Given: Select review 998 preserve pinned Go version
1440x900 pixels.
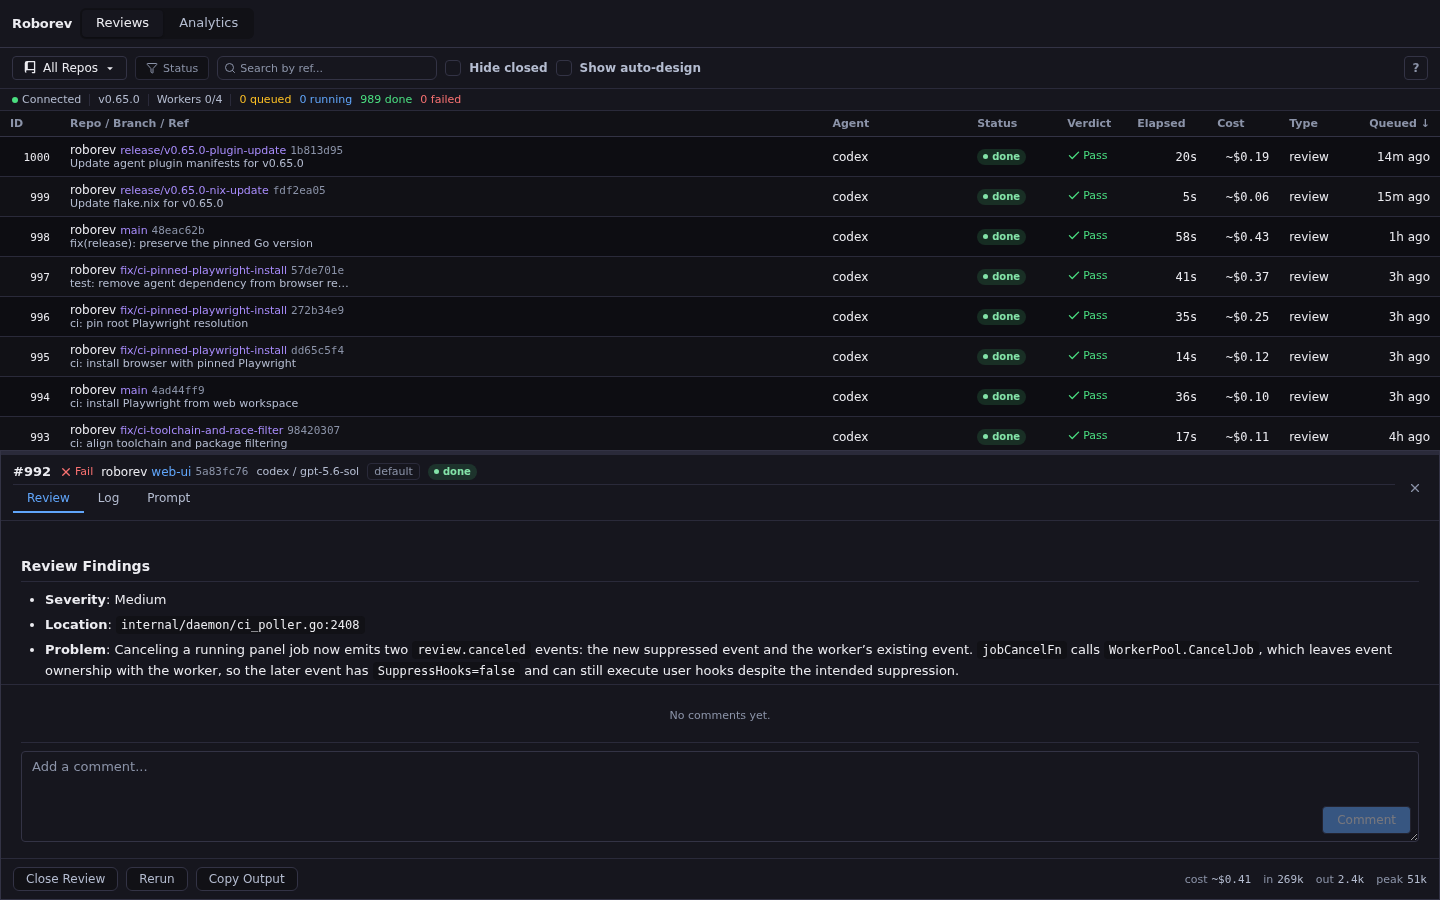Looking at the screenshot, I should coord(720,237).
